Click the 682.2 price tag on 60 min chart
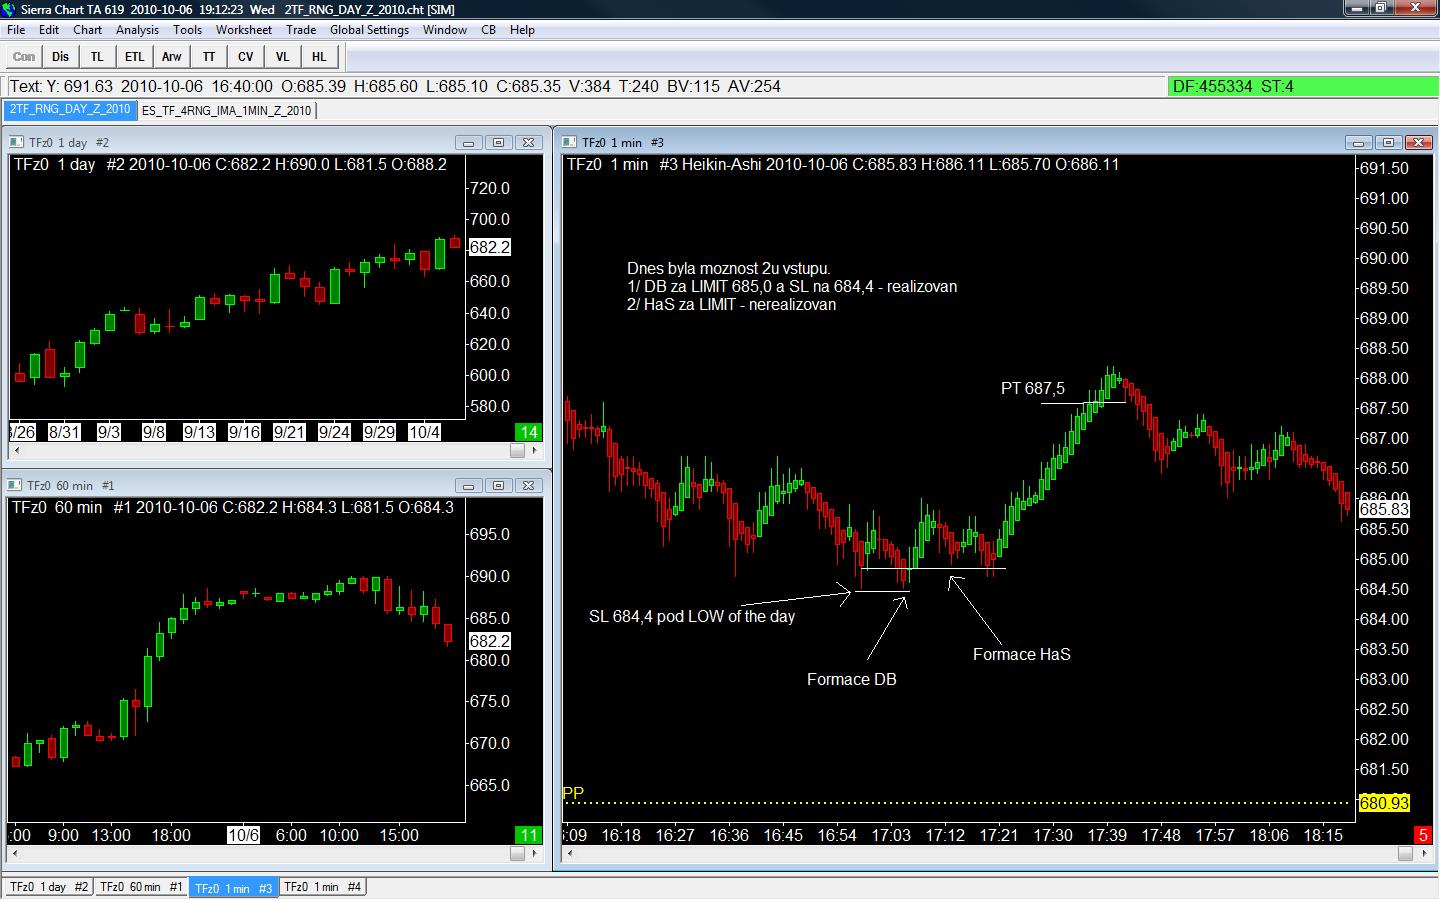1440x900 pixels. click(x=490, y=641)
